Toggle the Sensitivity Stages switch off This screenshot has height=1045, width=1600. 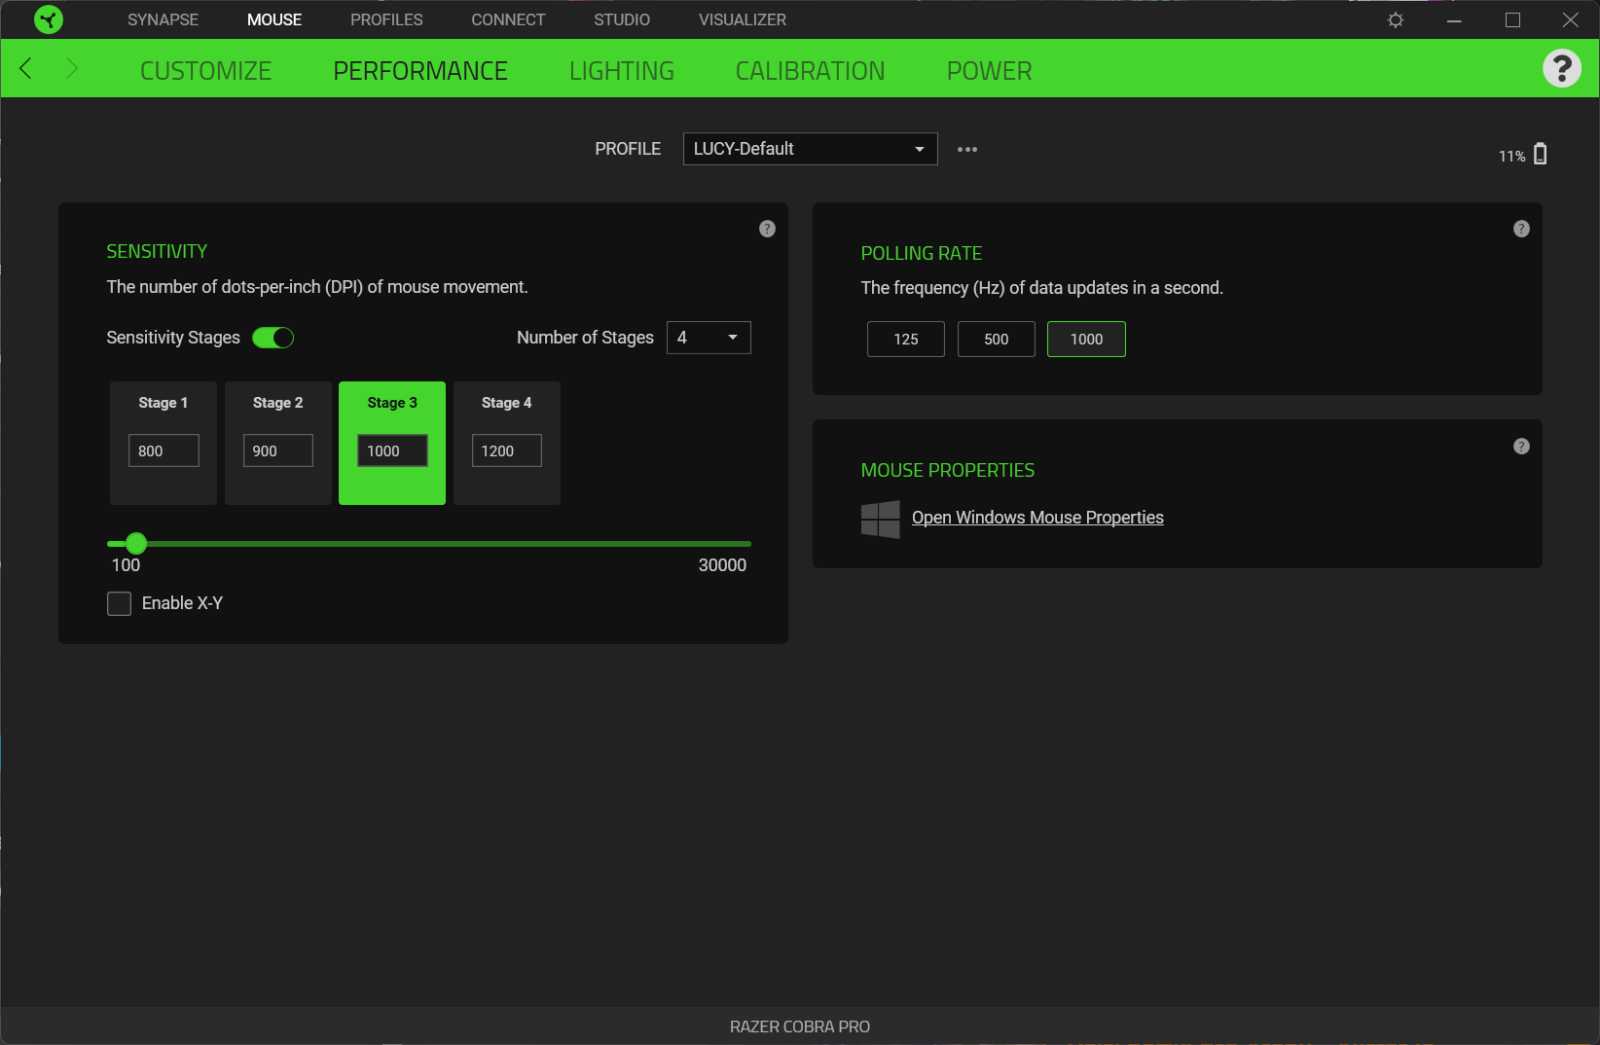click(273, 338)
